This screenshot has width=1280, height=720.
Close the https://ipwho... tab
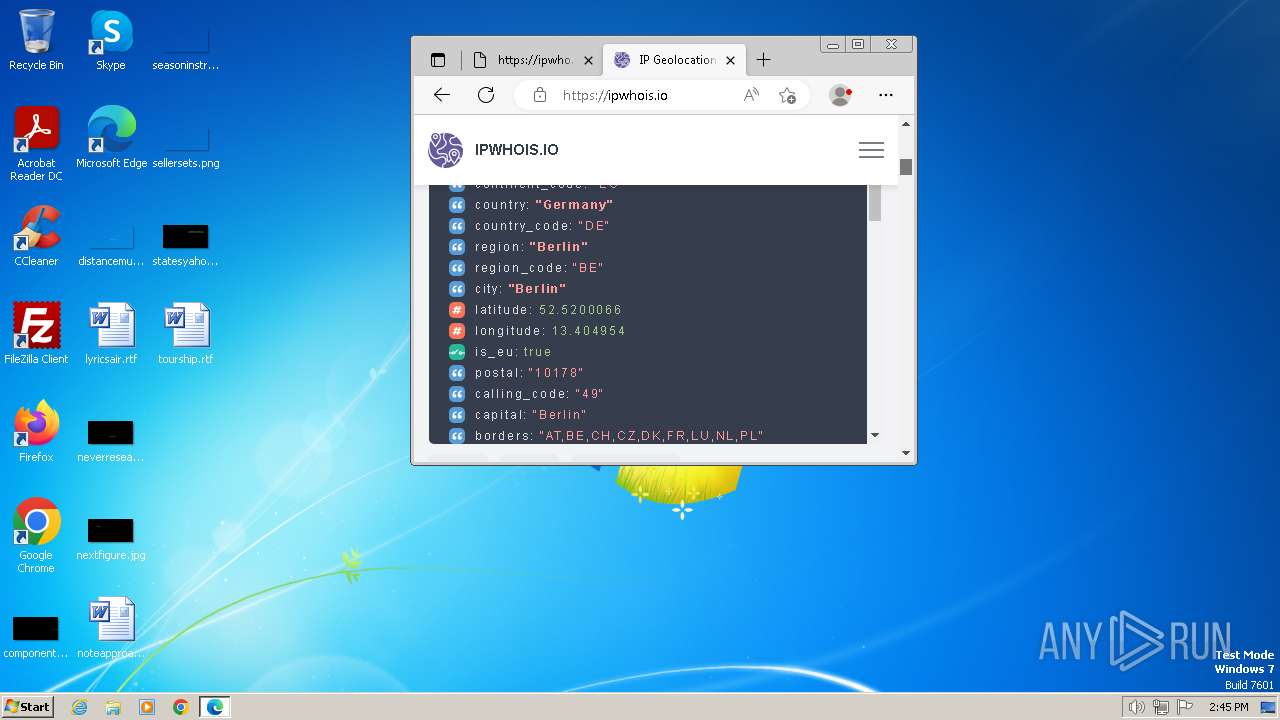(588, 60)
